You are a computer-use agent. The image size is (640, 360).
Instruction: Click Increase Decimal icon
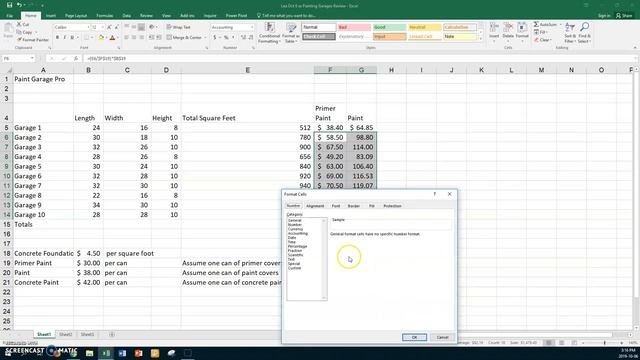click(x=243, y=38)
